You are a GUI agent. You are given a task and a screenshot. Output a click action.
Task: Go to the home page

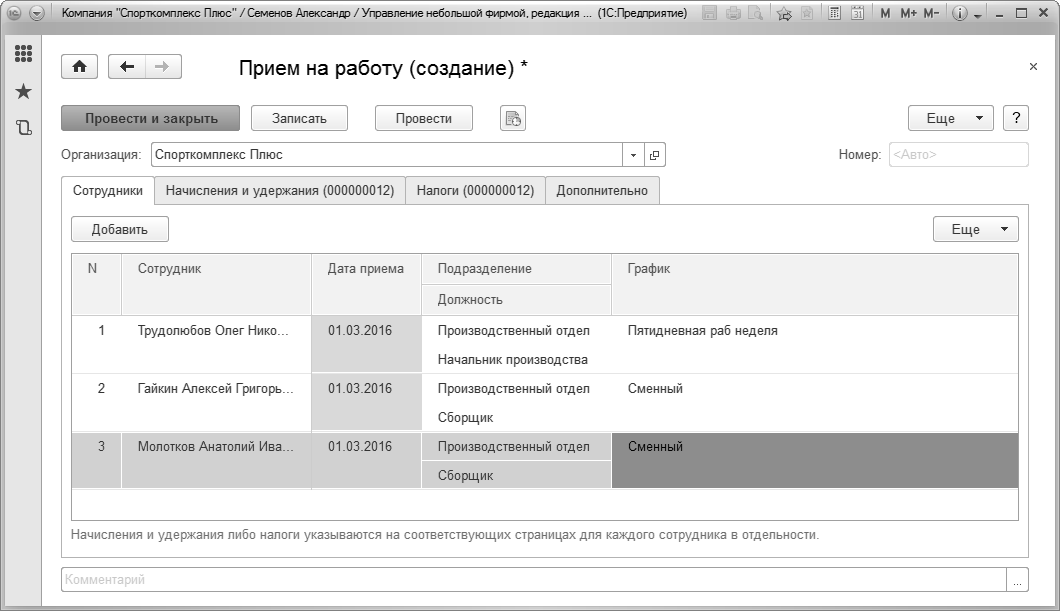coord(80,66)
